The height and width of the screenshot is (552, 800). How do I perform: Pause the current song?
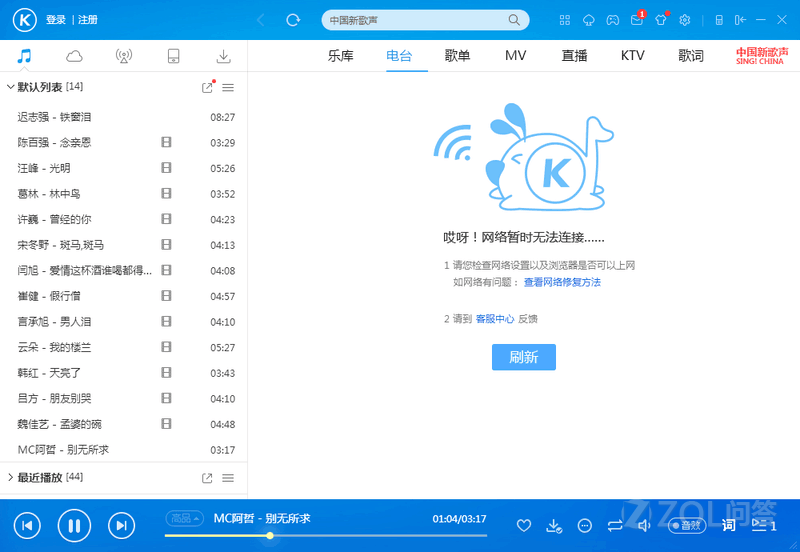coord(74,525)
